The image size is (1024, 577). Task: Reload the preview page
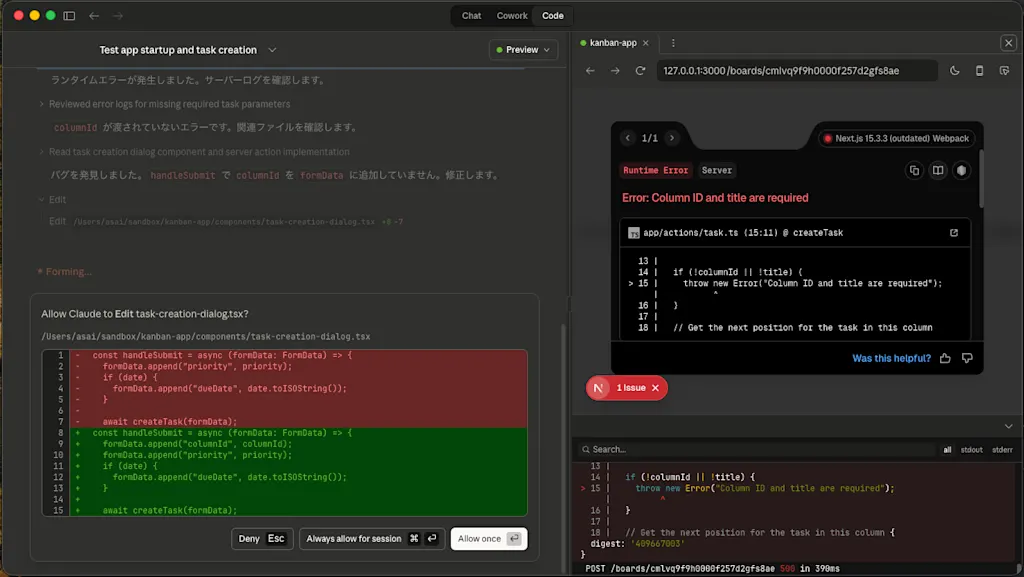641,70
